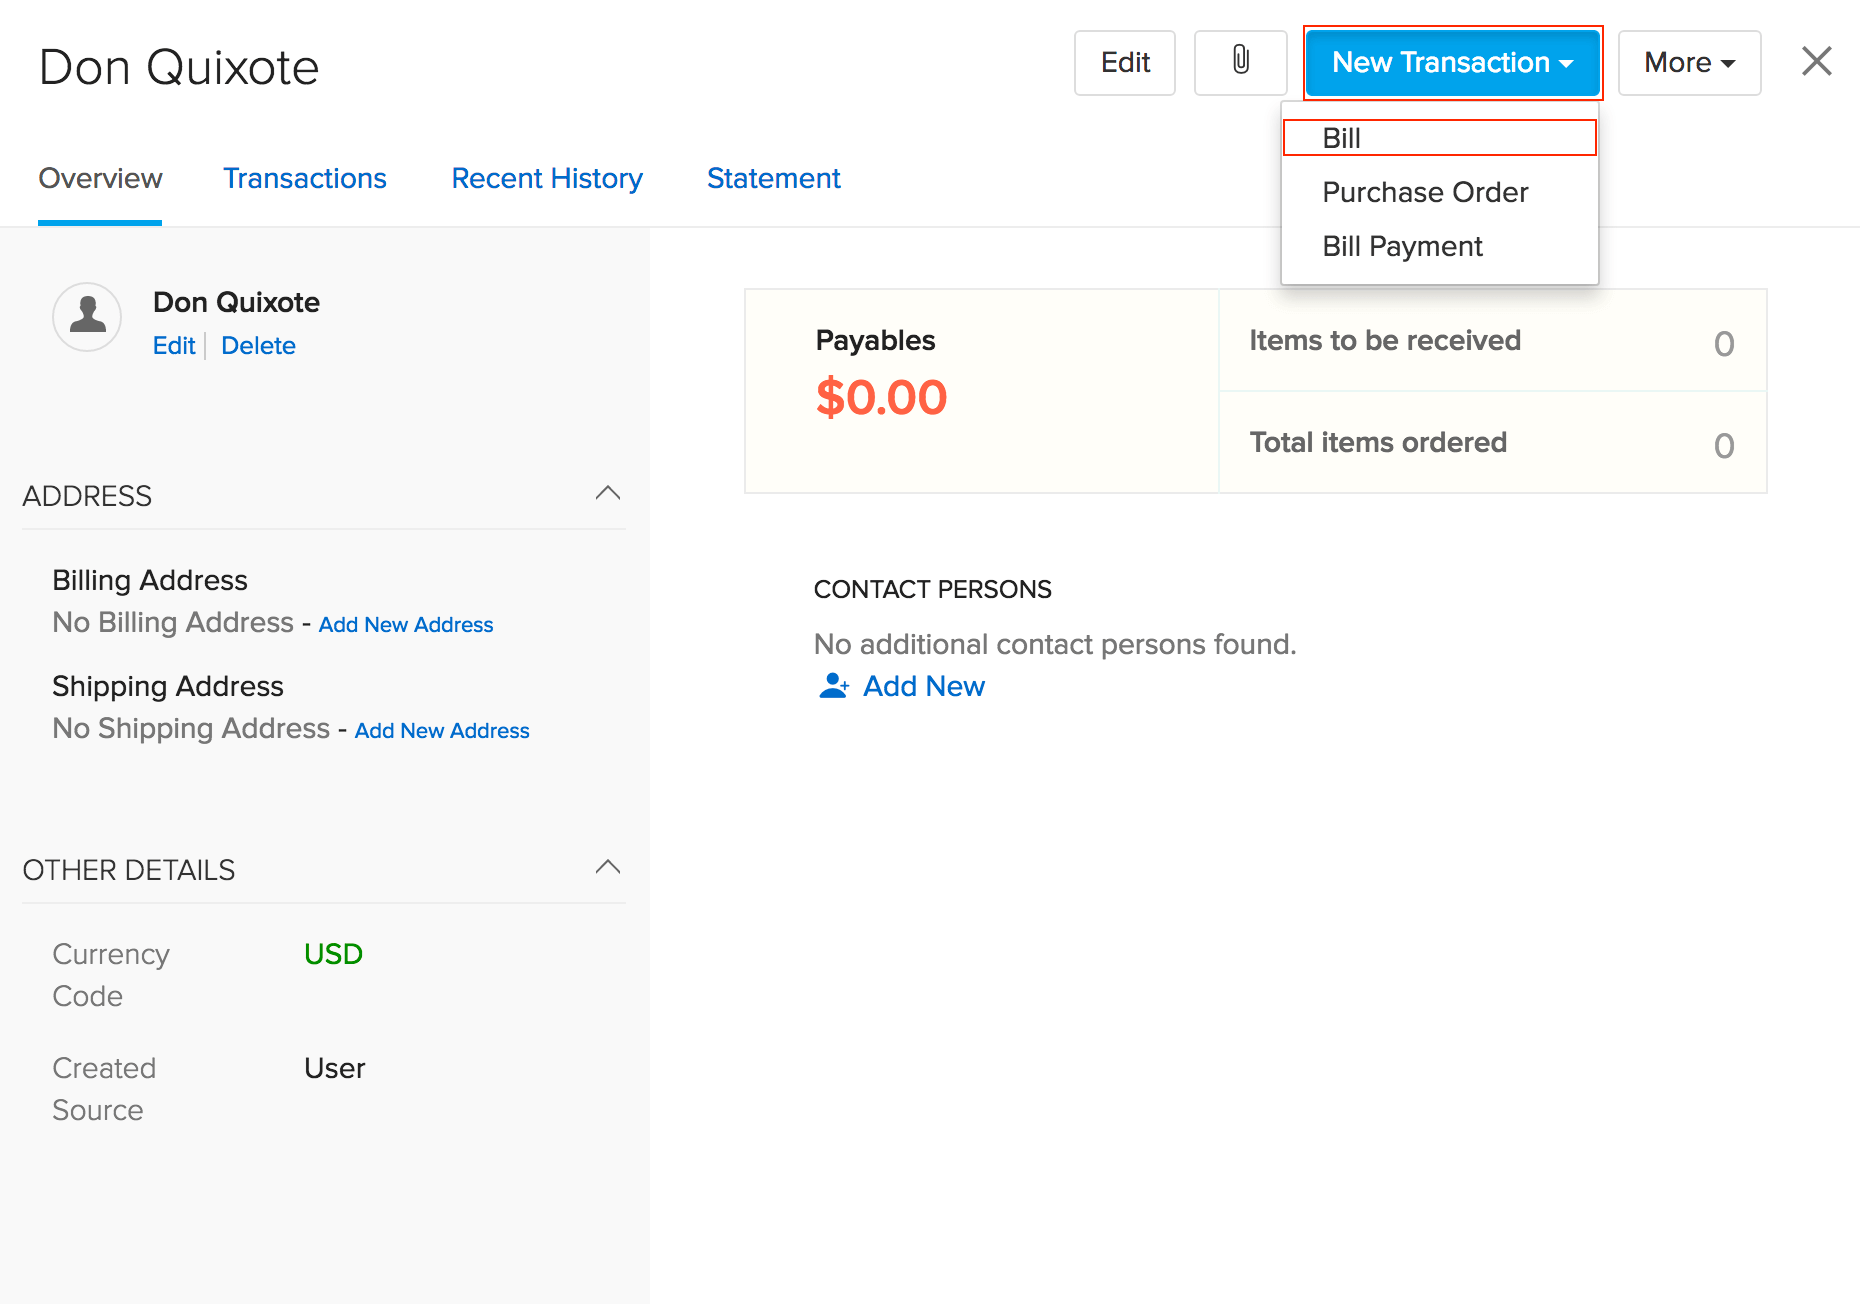Screen dimensions: 1860x1304
Task: Open the New Transaction dropdown
Action: [1452, 62]
